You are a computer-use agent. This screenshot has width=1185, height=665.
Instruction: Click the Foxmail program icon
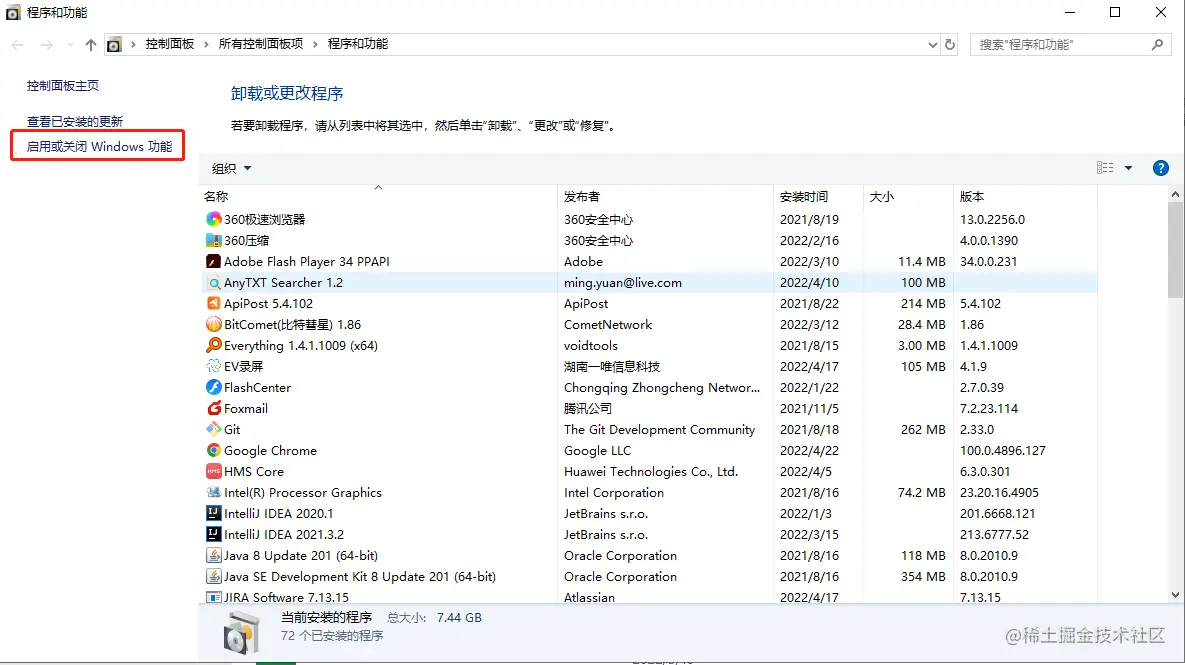click(x=214, y=408)
